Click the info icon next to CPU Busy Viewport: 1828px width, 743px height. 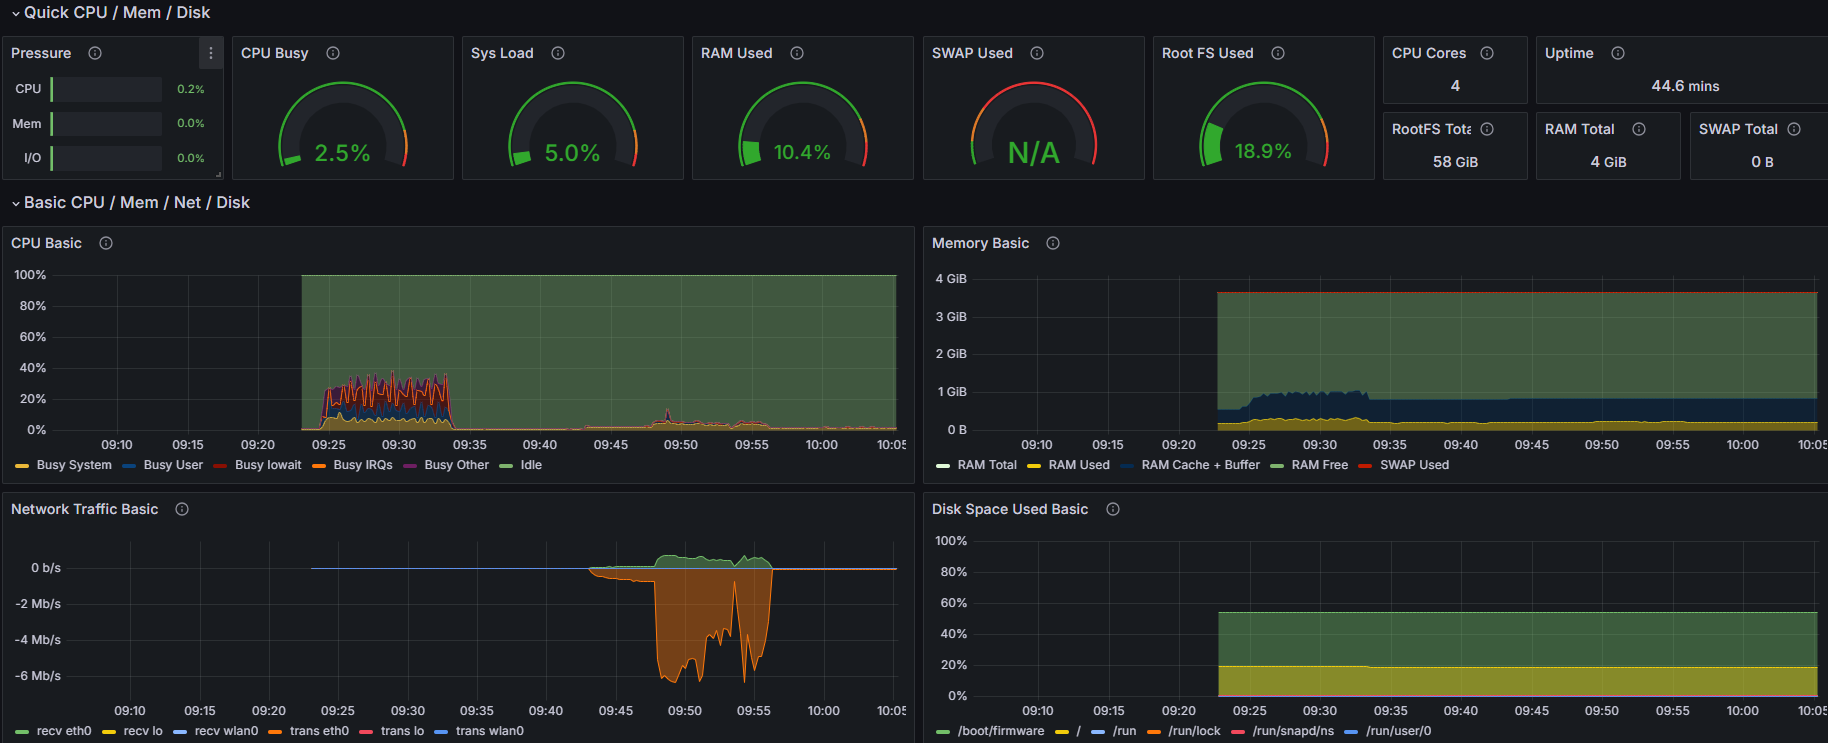pos(333,53)
